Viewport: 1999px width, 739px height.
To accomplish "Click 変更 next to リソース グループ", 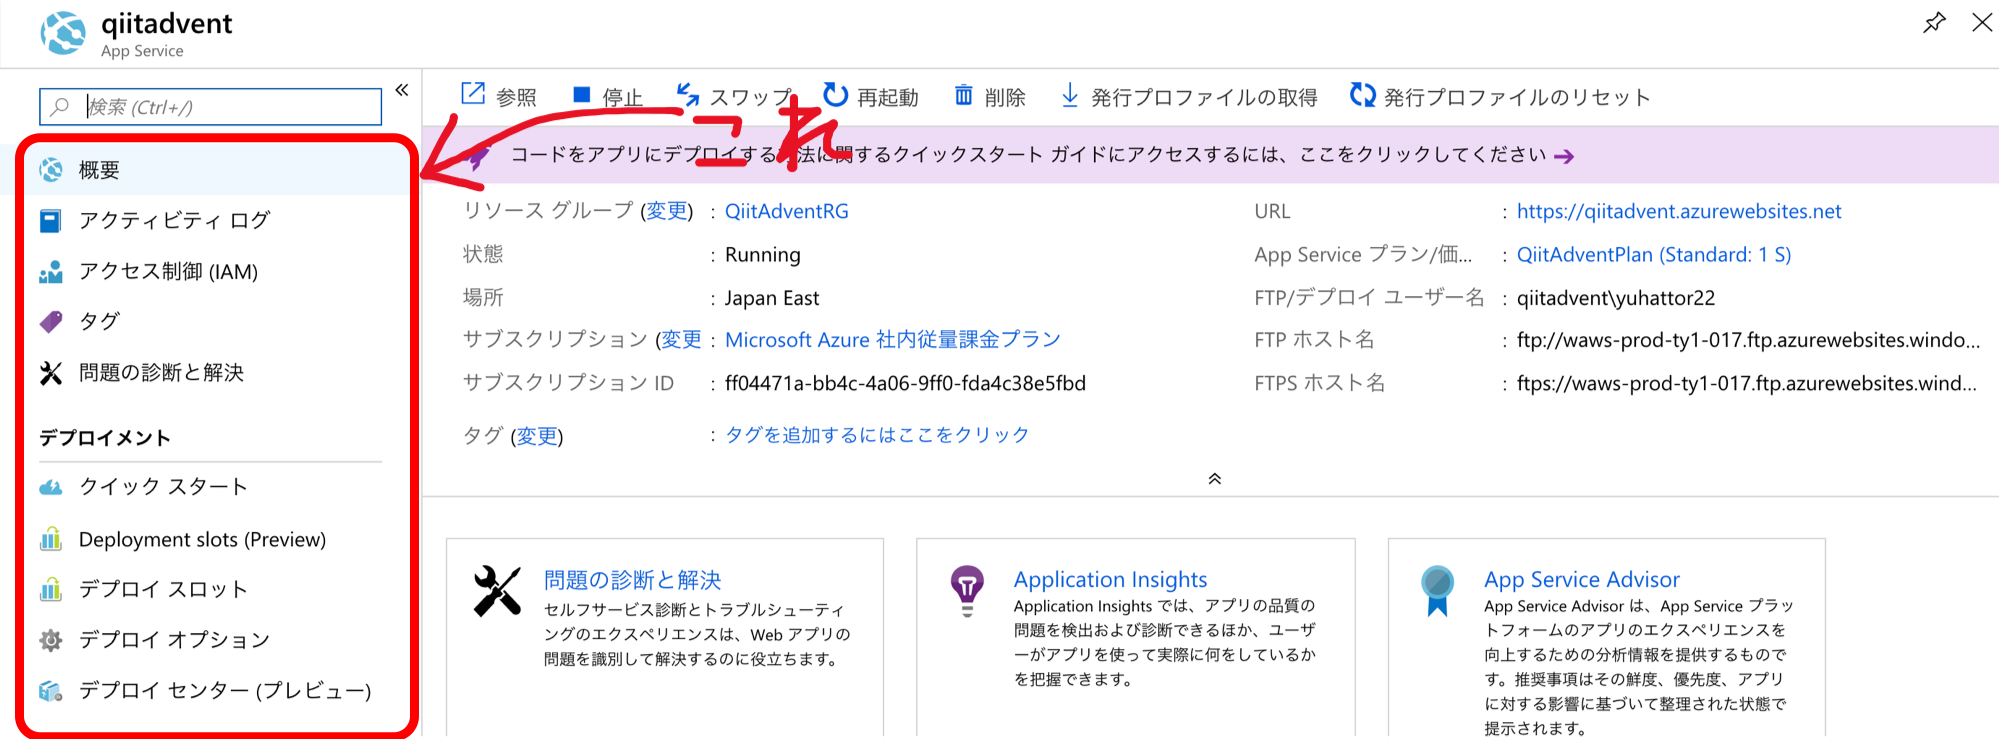I will [667, 211].
